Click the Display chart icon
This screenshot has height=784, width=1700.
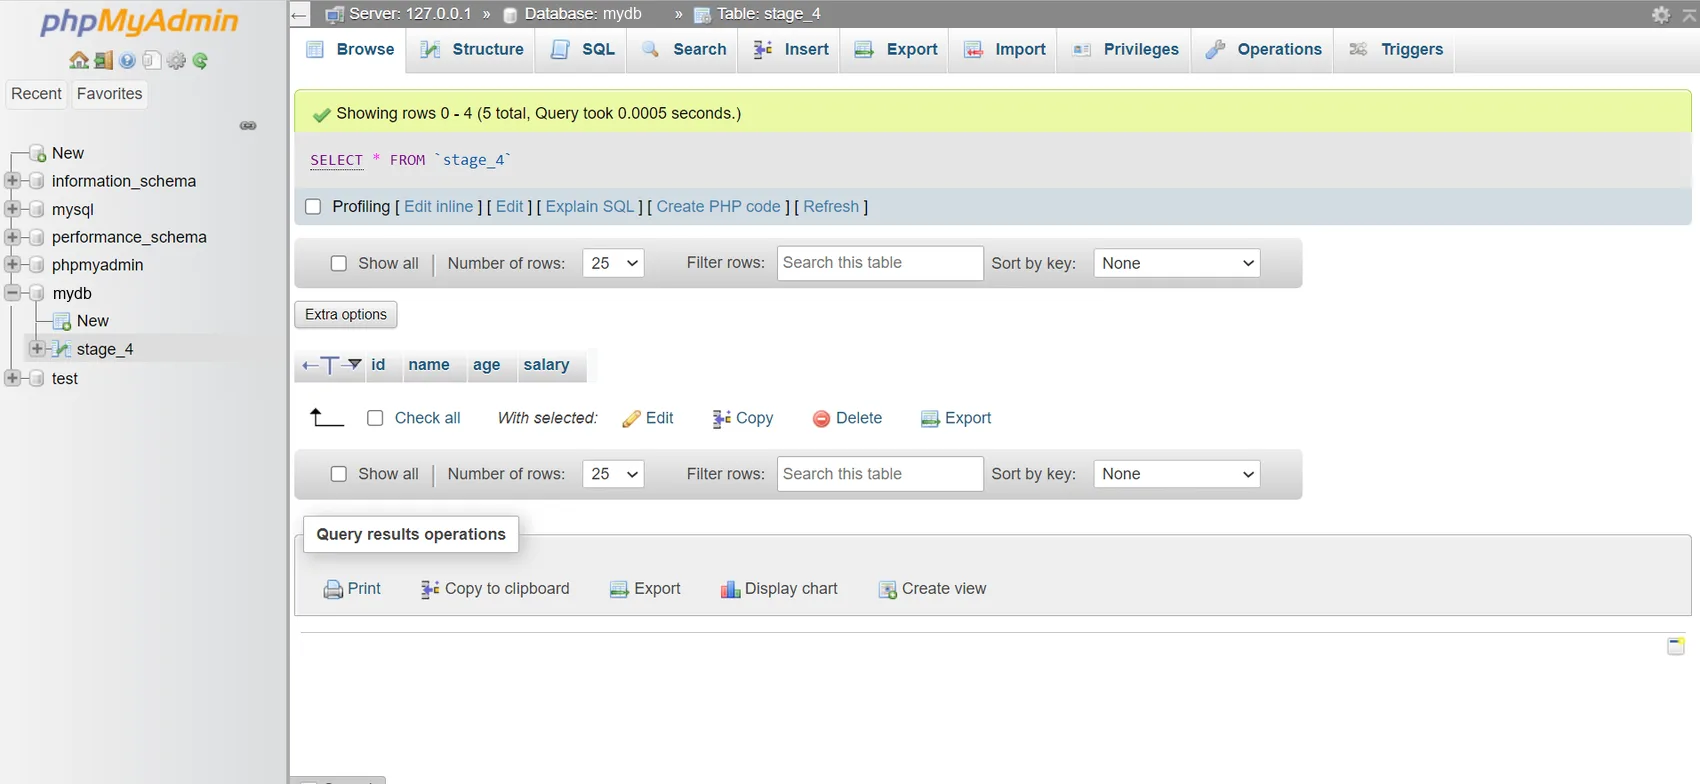[730, 589]
